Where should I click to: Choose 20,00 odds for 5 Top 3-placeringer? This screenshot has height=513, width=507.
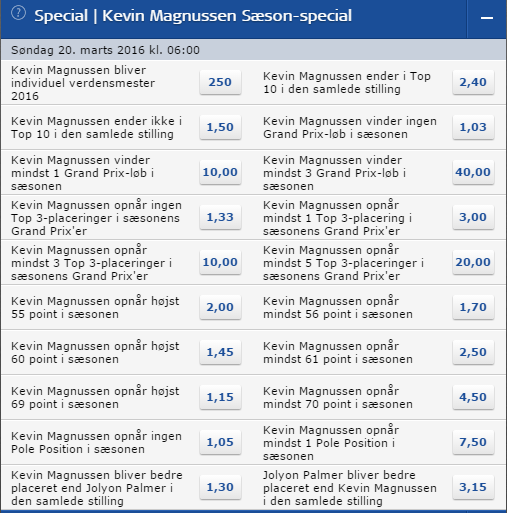coord(473,262)
